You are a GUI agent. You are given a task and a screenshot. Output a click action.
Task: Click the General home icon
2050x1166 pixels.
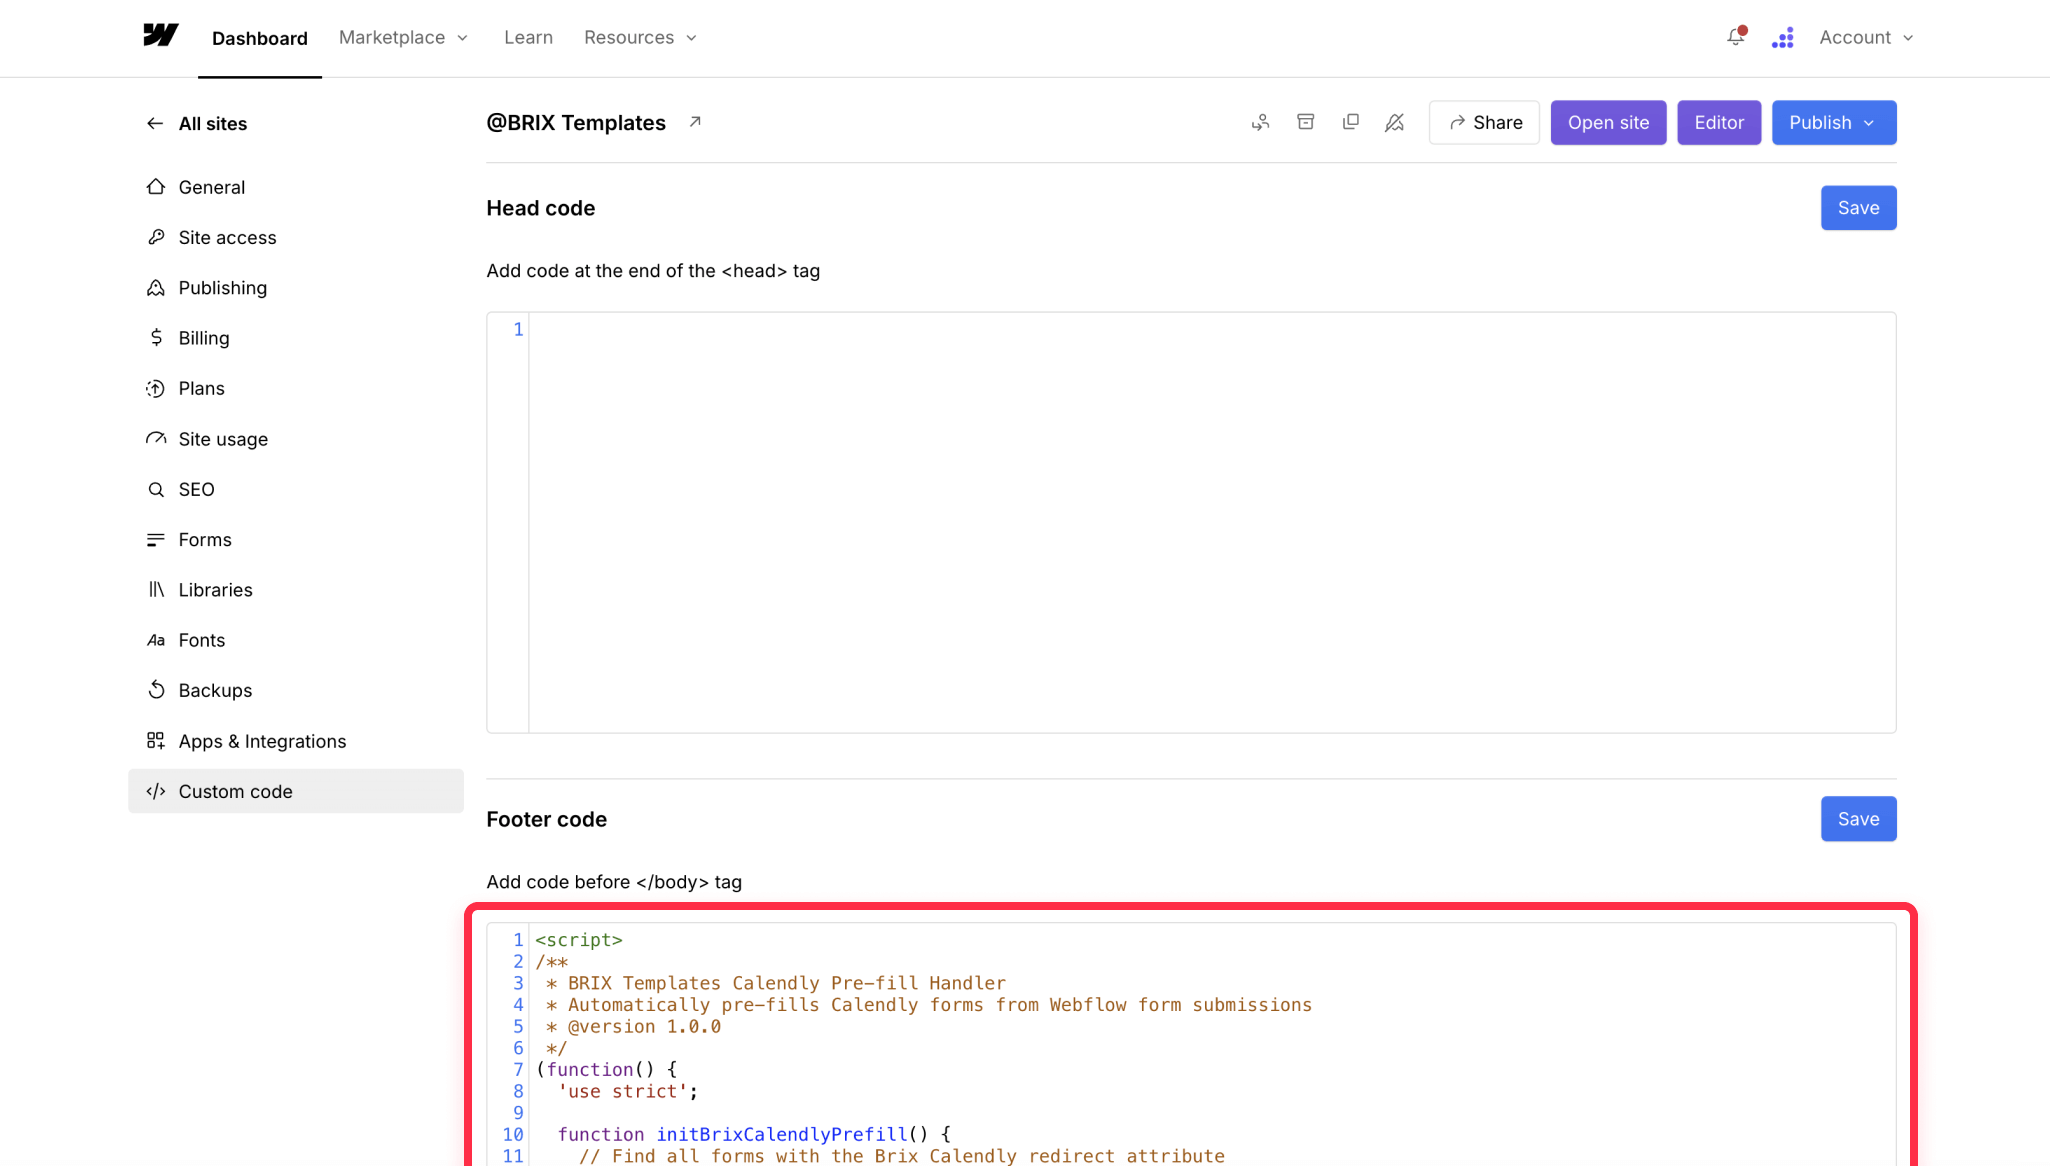[155, 187]
